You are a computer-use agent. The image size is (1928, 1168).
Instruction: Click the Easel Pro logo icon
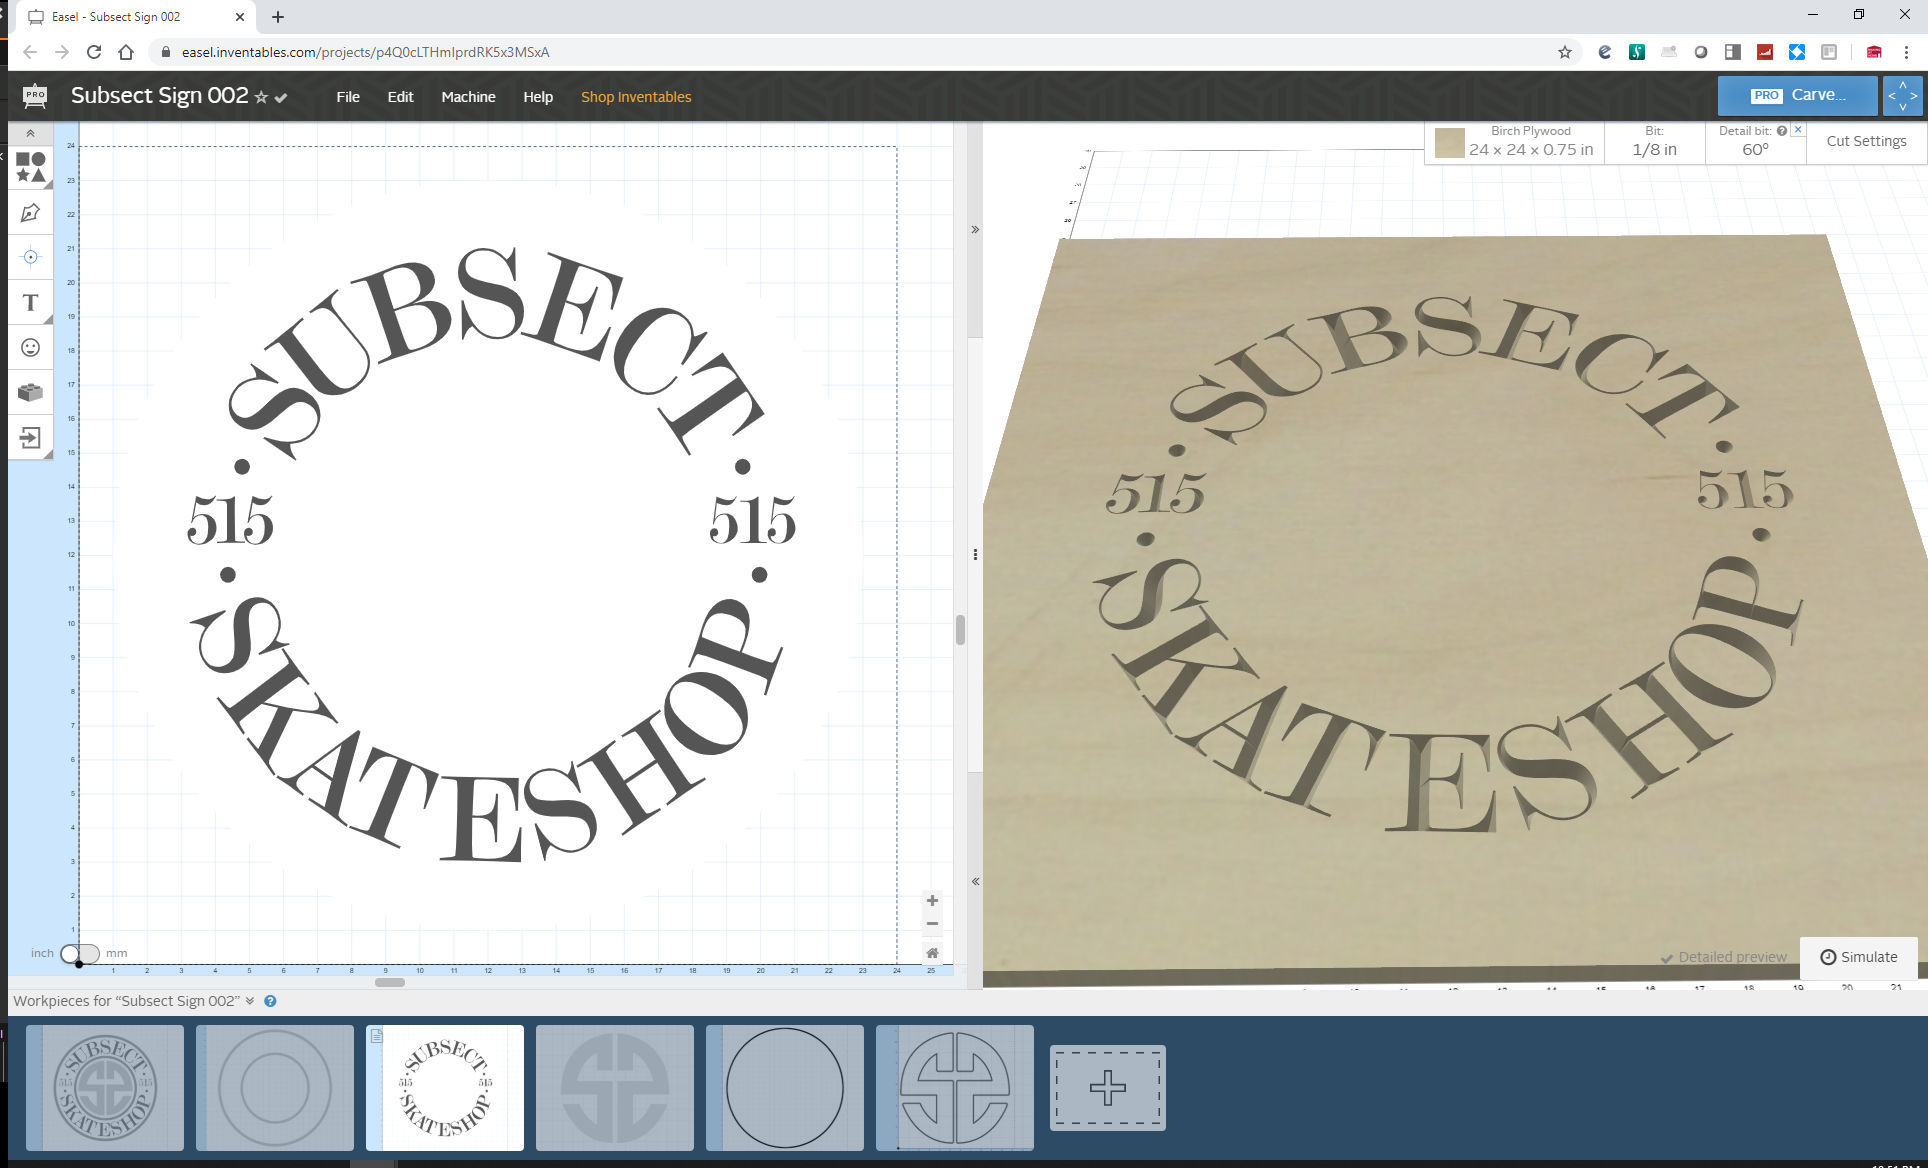[35, 96]
